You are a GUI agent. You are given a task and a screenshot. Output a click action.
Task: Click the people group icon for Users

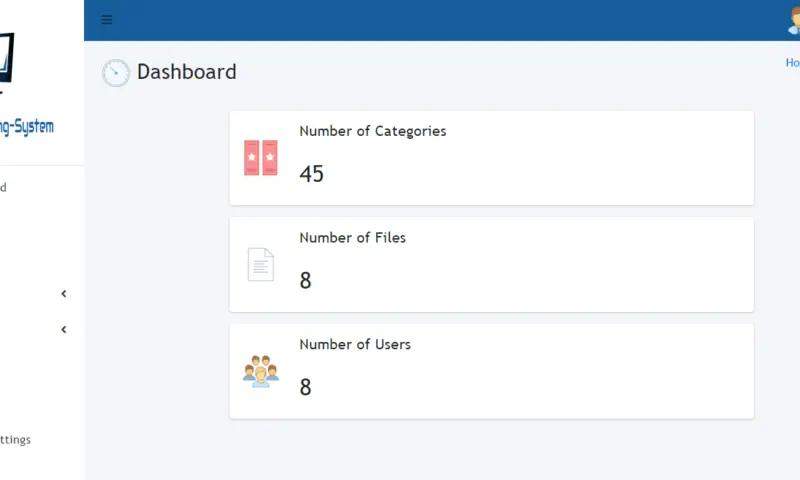(260, 370)
